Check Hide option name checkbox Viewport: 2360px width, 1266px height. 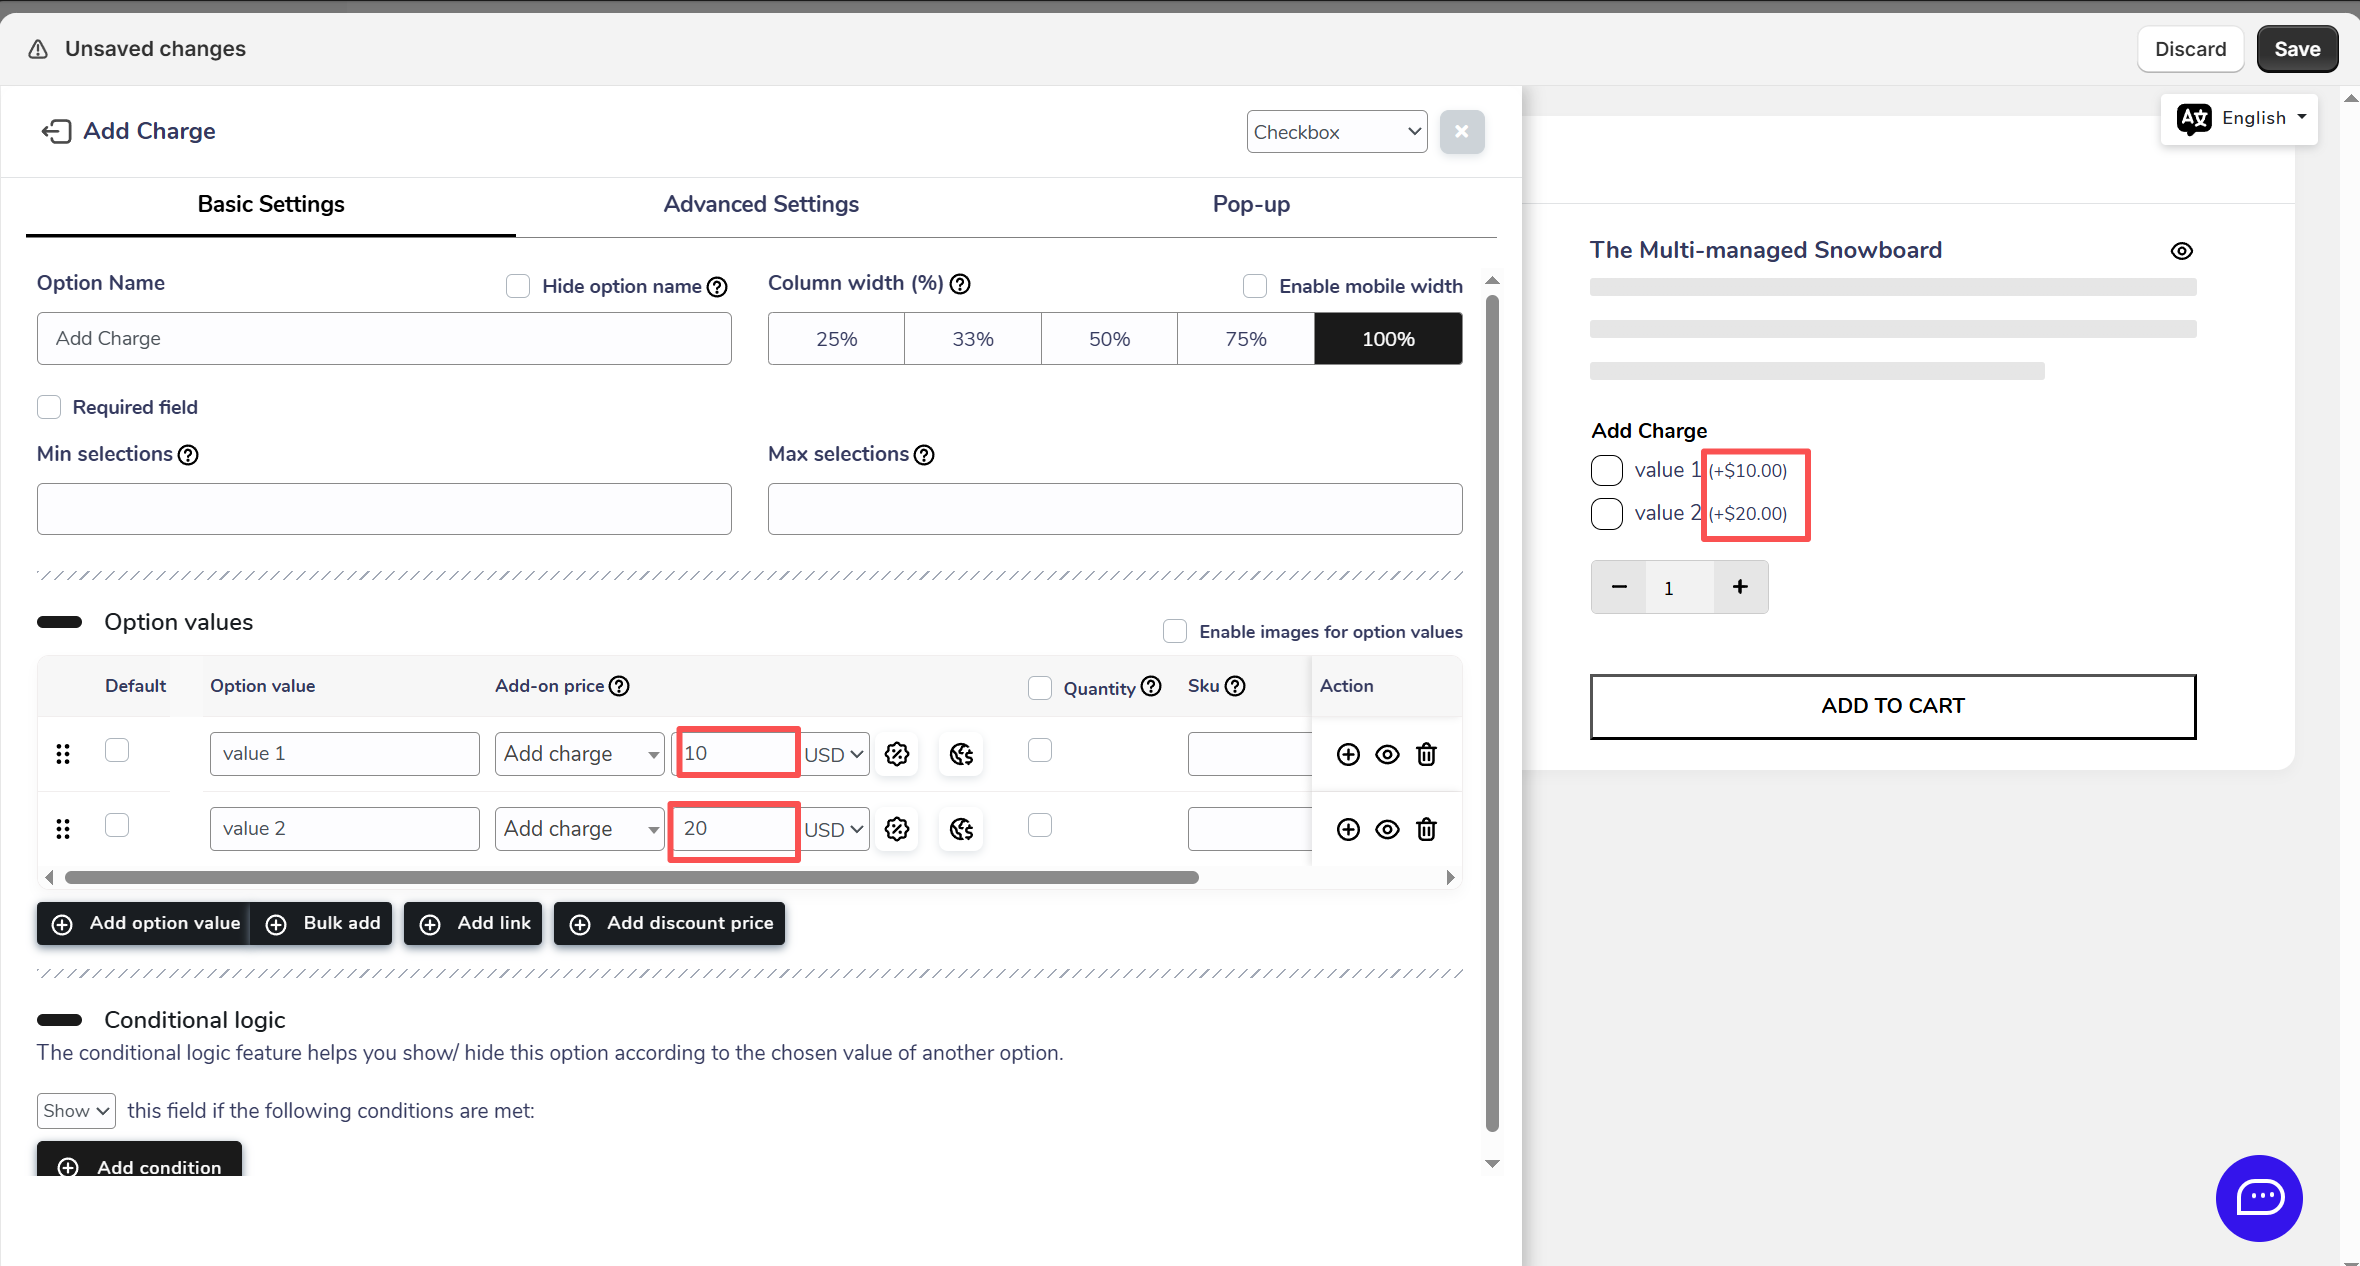(x=518, y=286)
